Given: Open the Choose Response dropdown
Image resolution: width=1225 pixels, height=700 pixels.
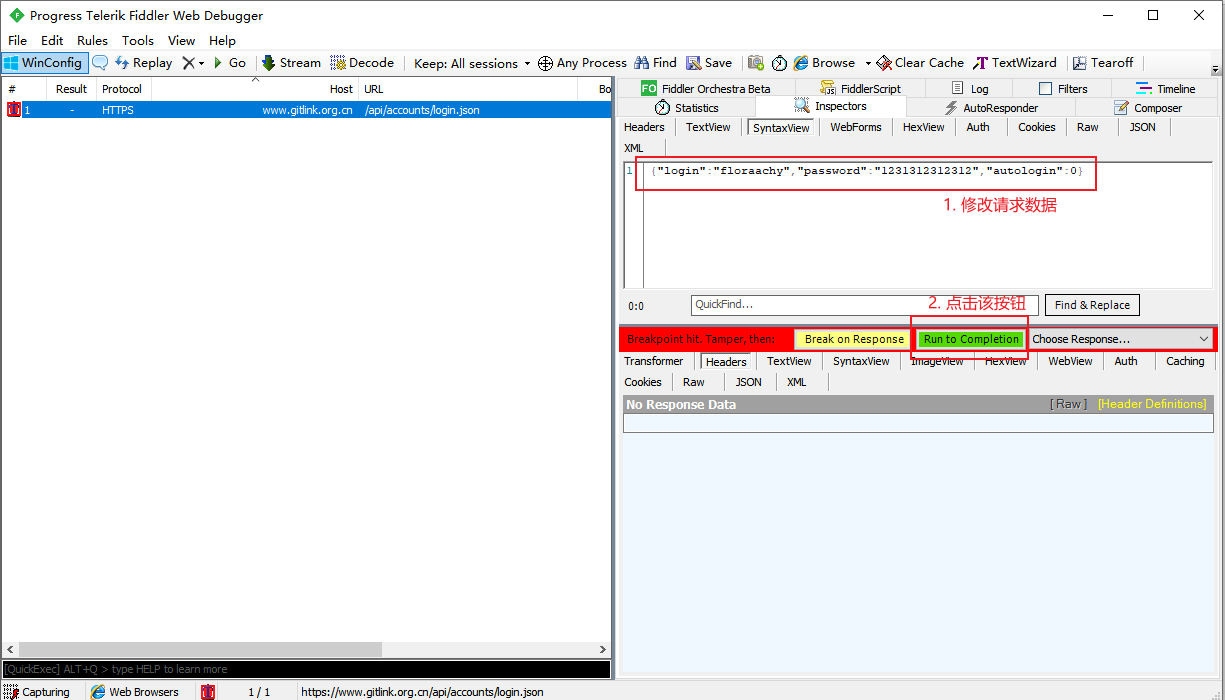Looking at the screenshot, I should pos(1121,339).
